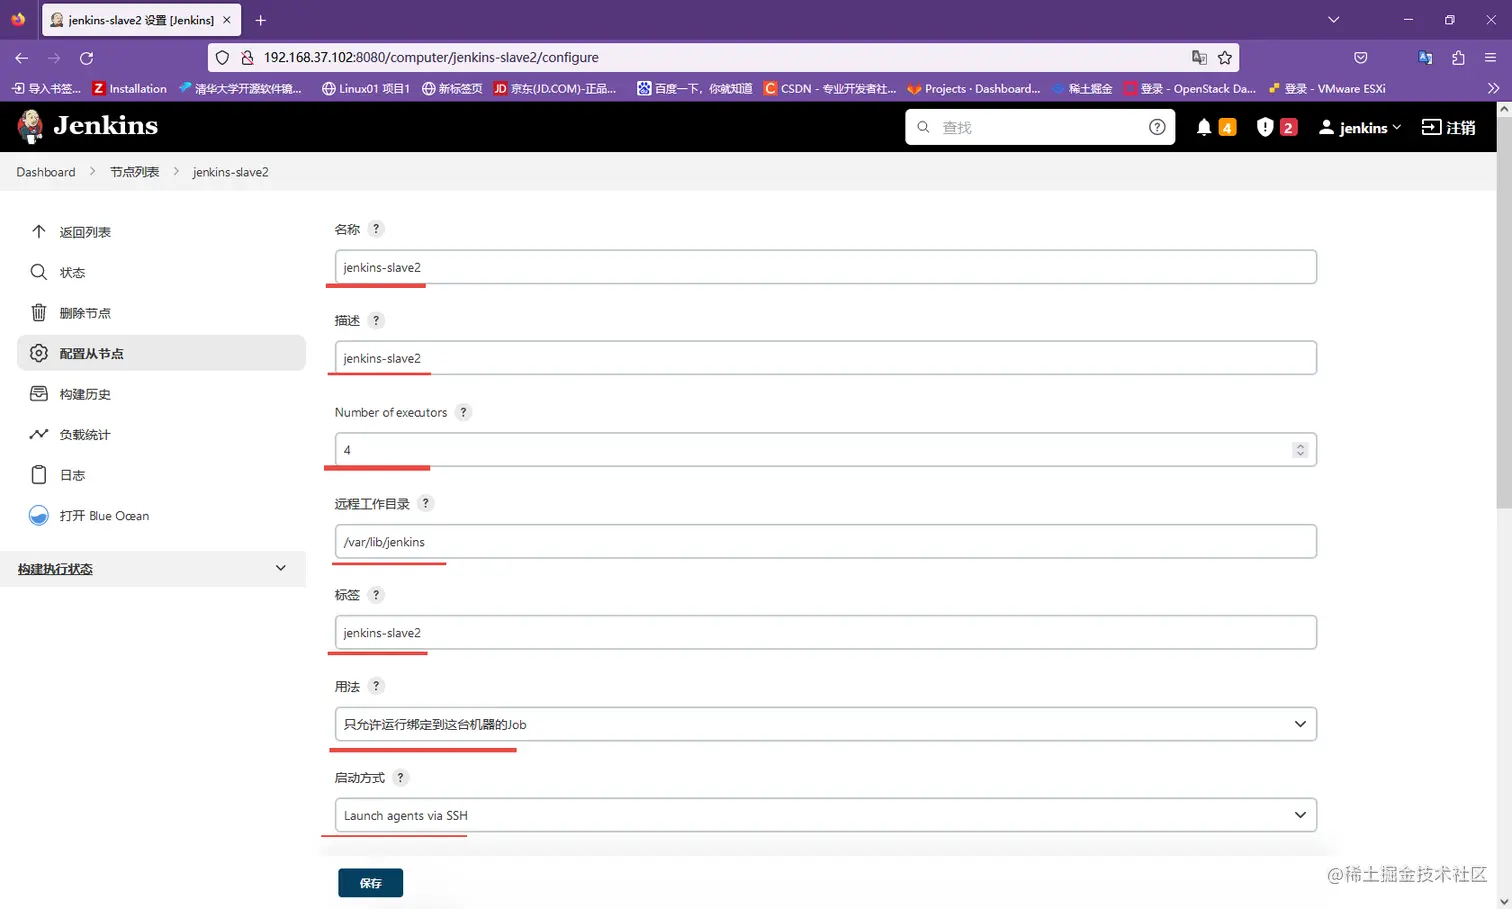Image resolution: width=1512 pixels, height=909 pixels.
Task: Open the Installation bookmark
Action: [130, 88]
